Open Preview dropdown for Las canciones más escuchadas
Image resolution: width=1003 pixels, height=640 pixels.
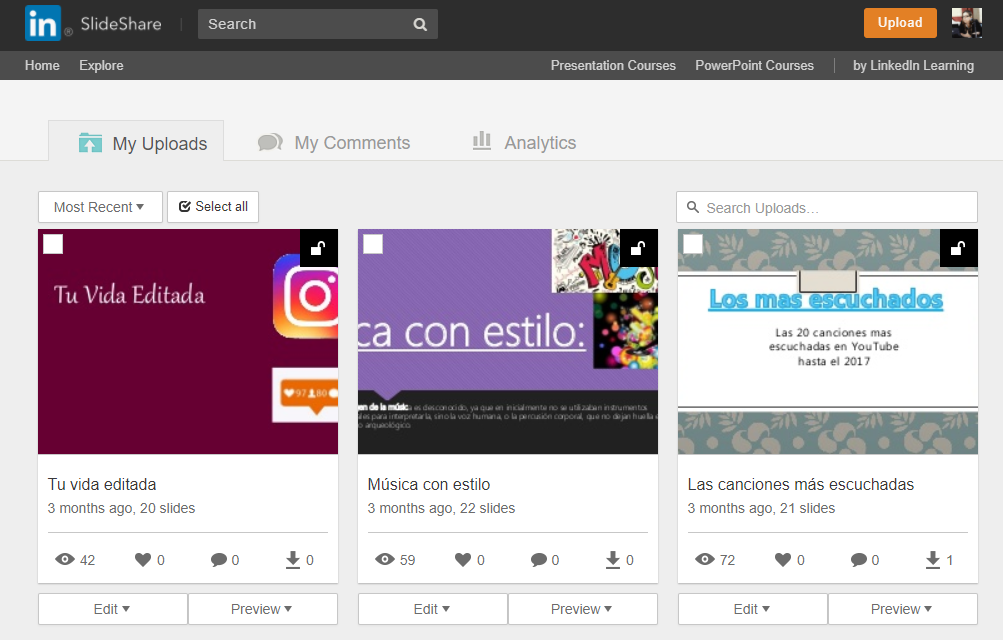point(902,609)
